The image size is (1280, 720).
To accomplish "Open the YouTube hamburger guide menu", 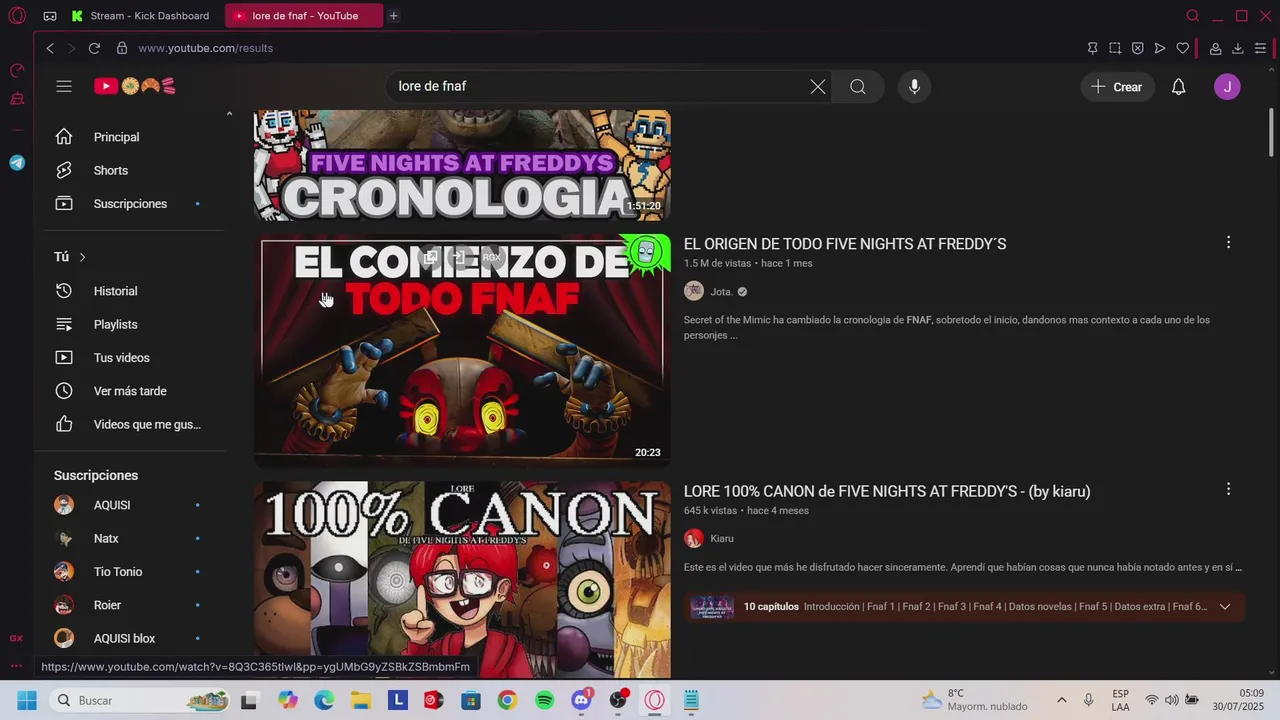I will [64, 86].
